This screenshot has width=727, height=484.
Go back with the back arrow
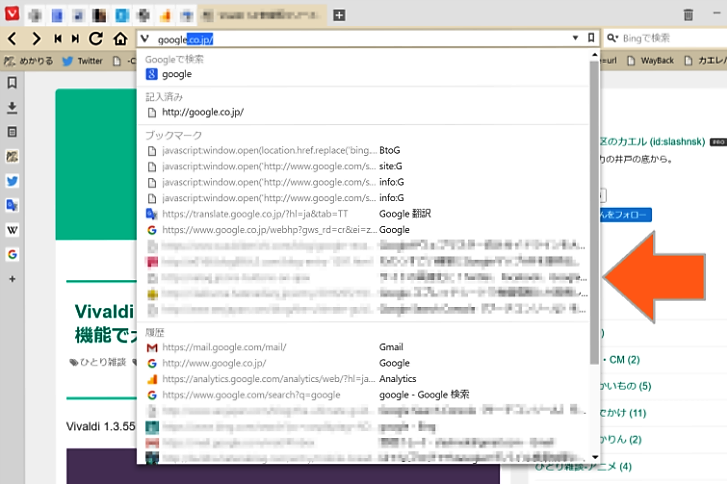tap(13, 38)
